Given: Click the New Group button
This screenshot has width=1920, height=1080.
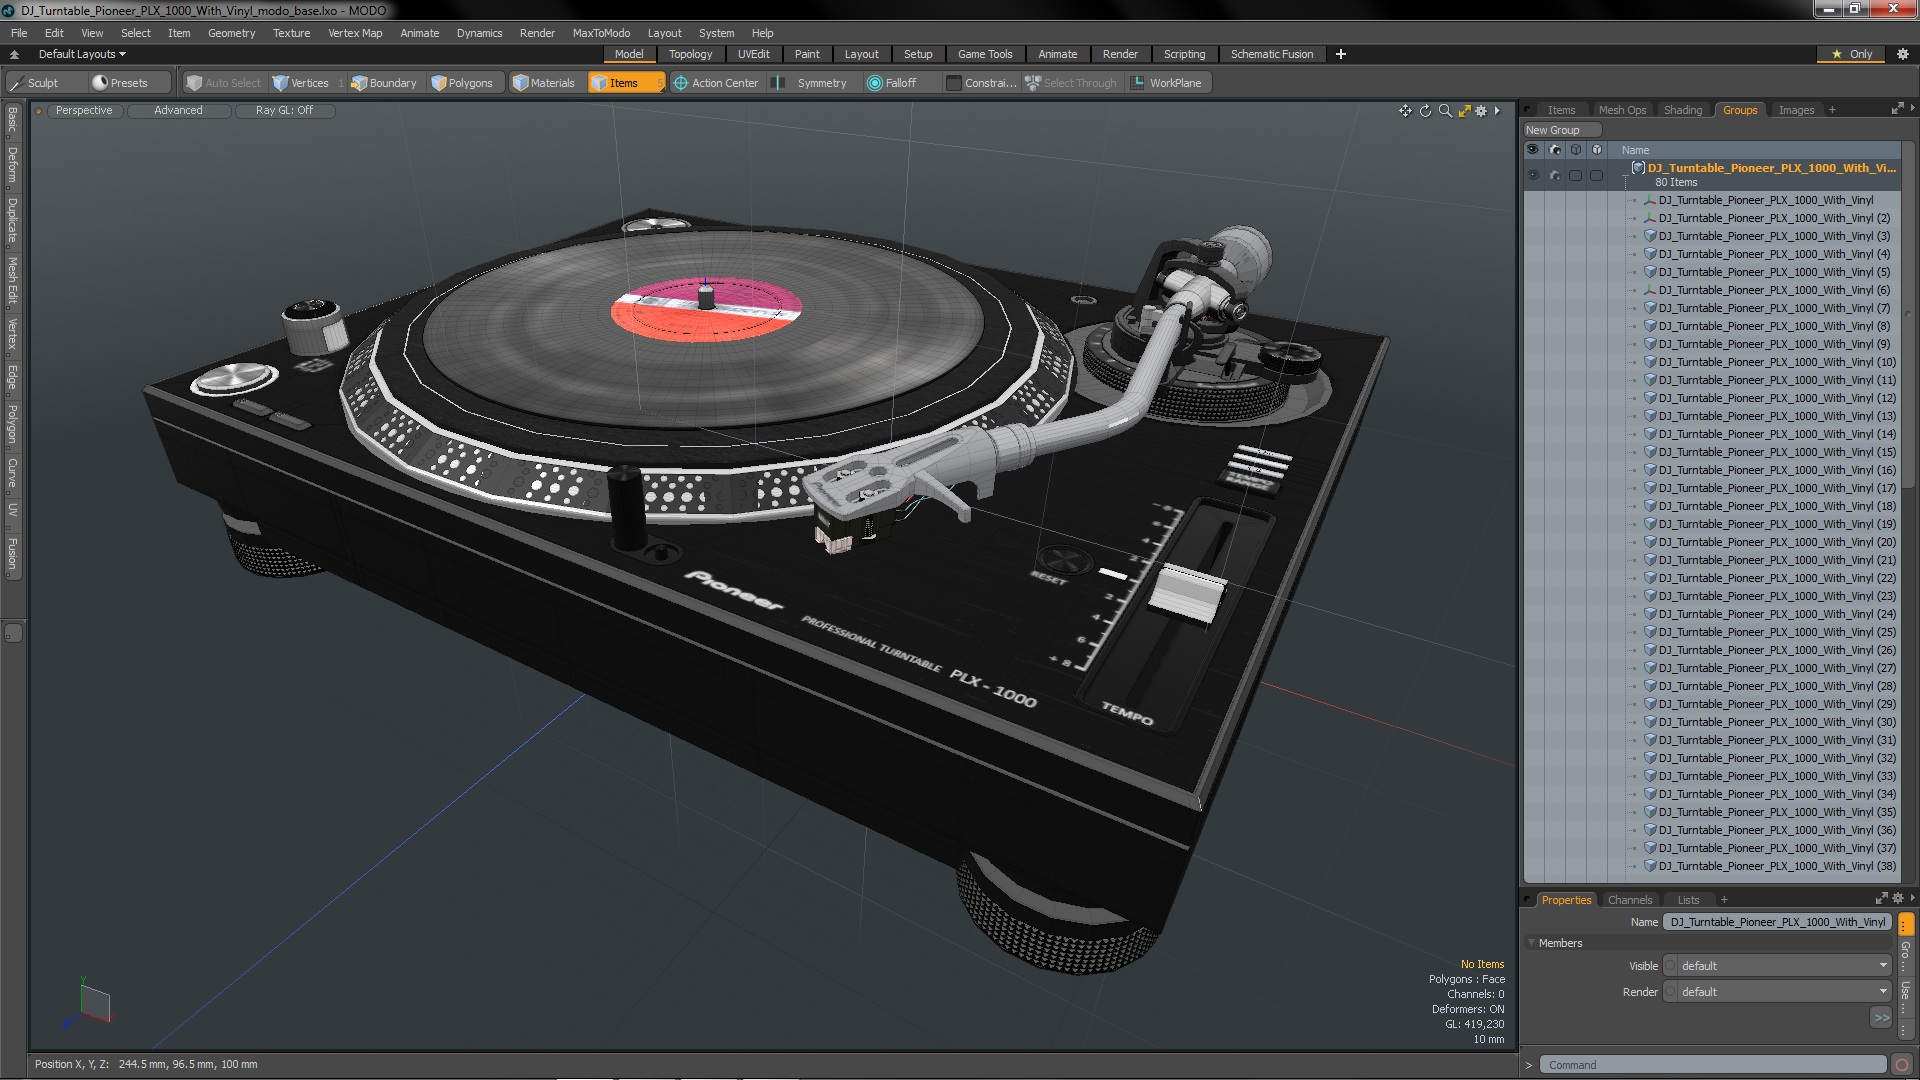Looking at the screenshot, I should pos(1561,130).
